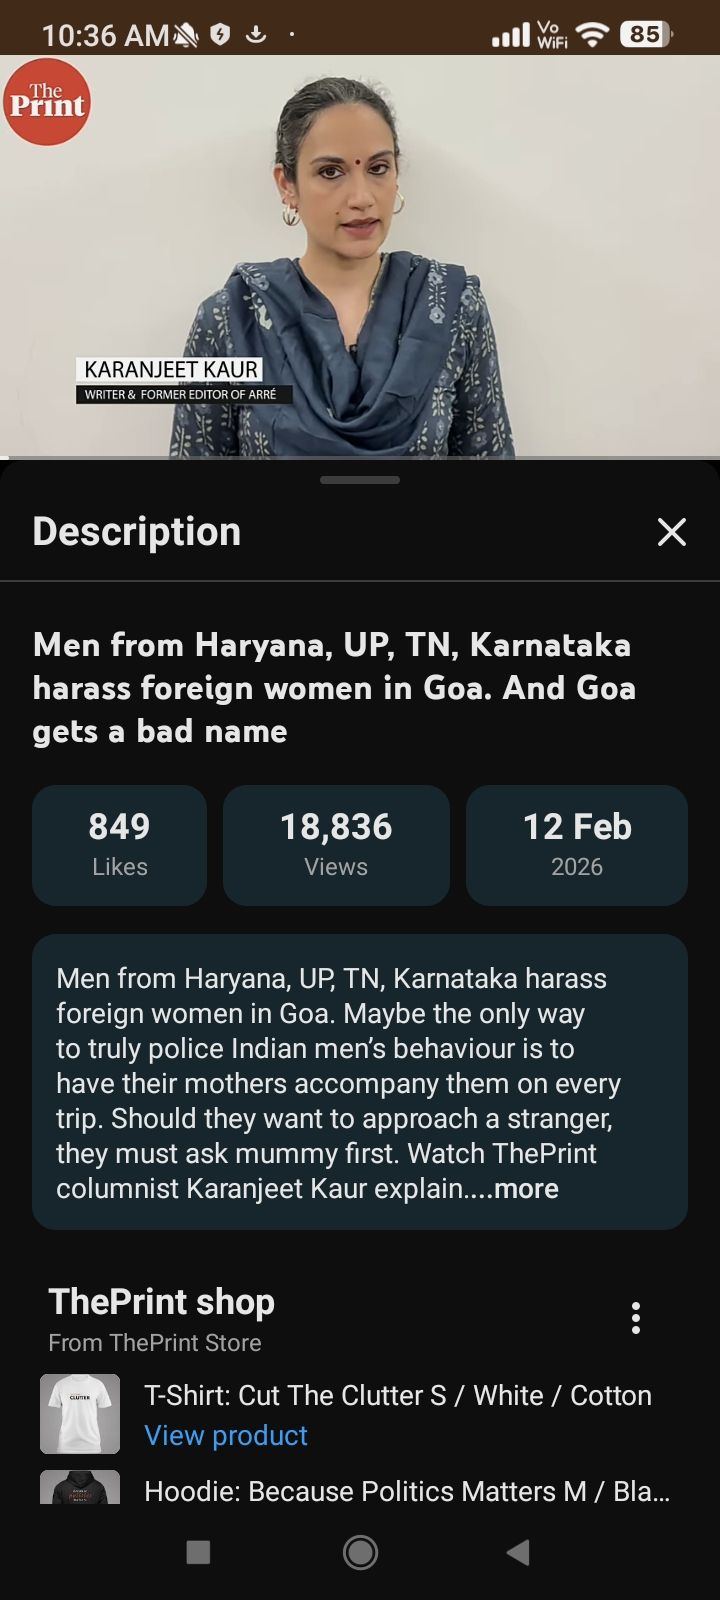Tap the 849 Likes stat card
This screenshot has height=1600, width=720.
coord(119,845)
